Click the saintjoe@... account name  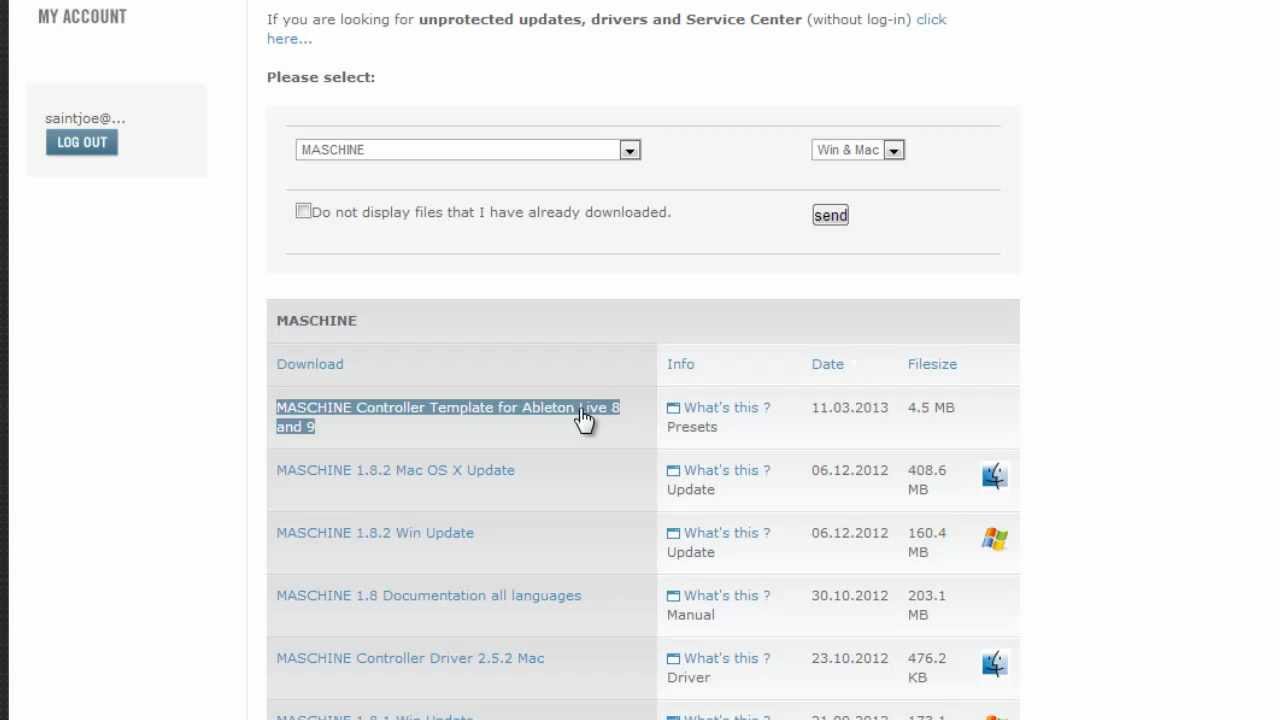(85, 118)
